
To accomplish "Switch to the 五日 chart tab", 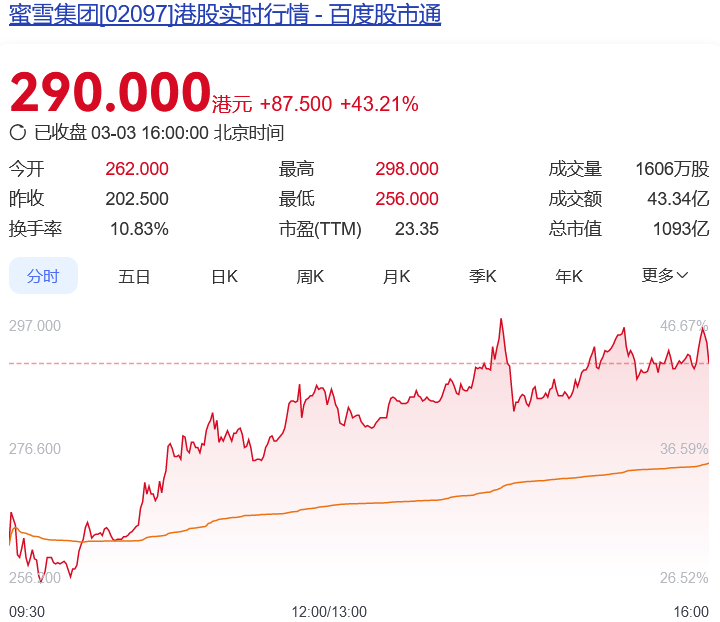I will tap(134, 276).
